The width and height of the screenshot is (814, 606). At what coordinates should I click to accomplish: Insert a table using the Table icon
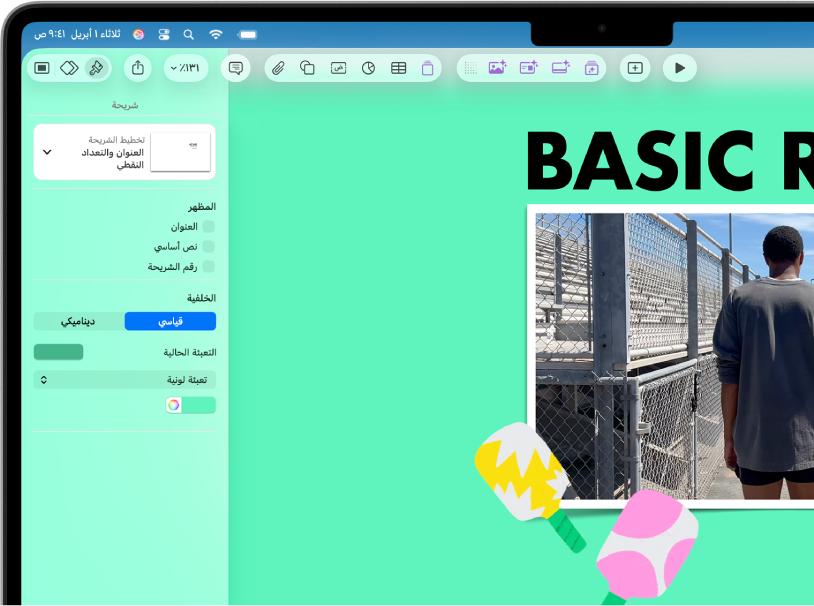pyautogui.click(x=399, y=68)
